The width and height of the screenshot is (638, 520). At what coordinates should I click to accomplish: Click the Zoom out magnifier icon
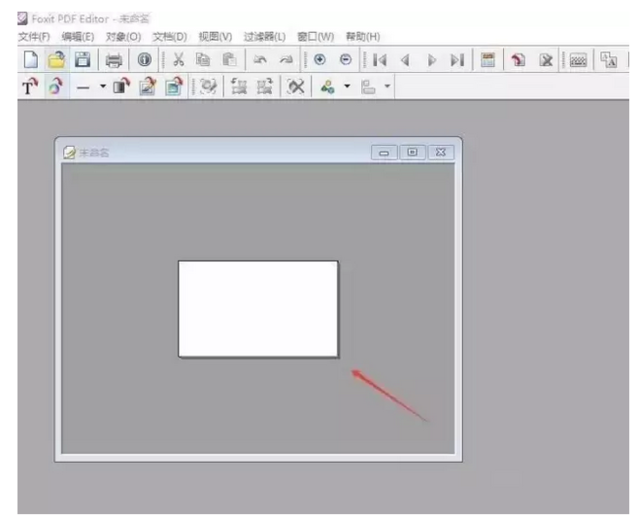click(346, 60)
